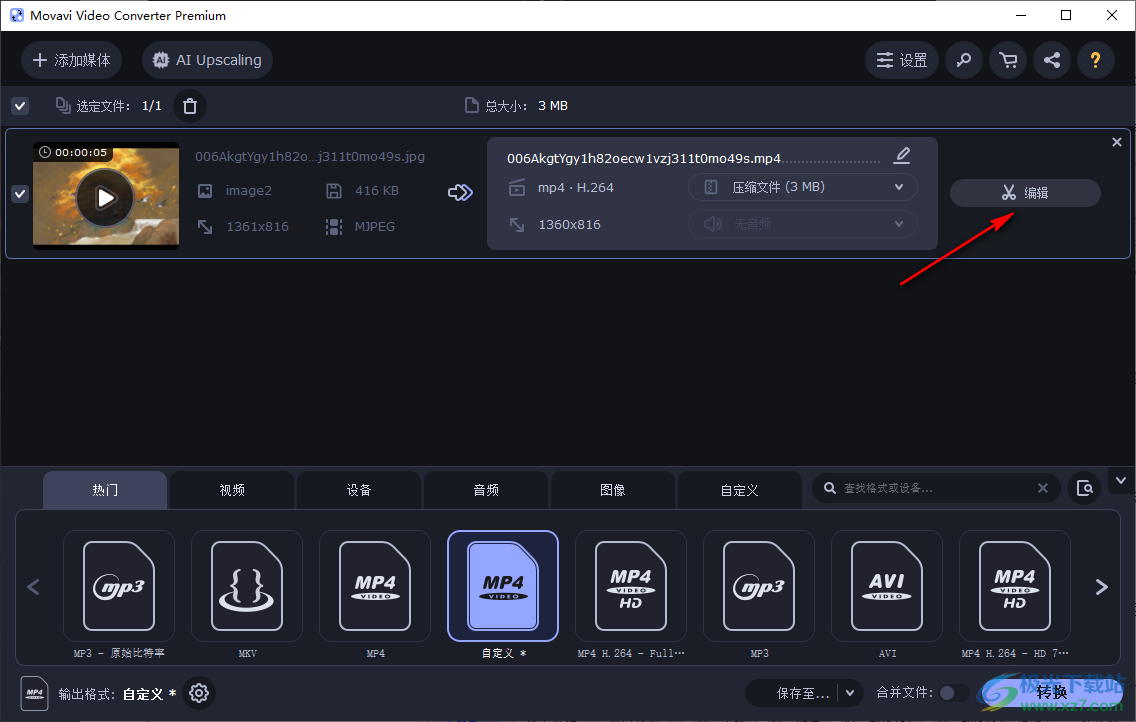Click the 1360x816 output resolution text

(569, 224)
